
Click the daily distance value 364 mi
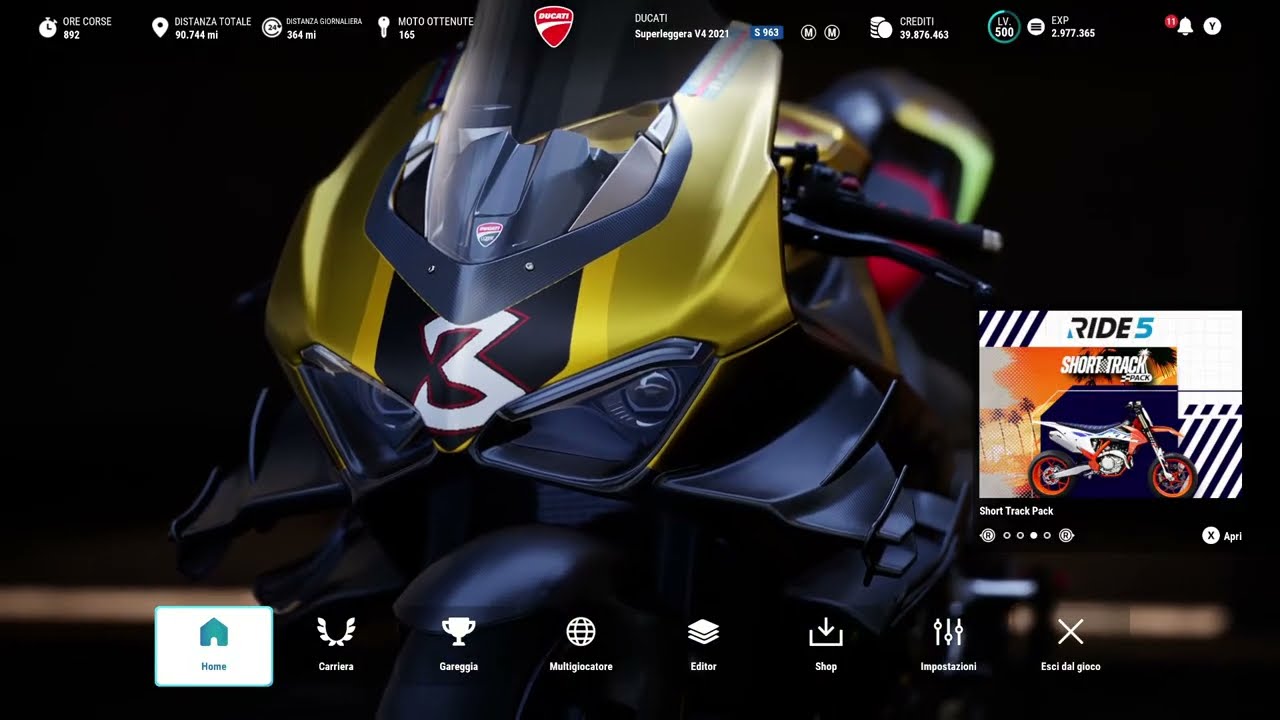tap(301, 35)
